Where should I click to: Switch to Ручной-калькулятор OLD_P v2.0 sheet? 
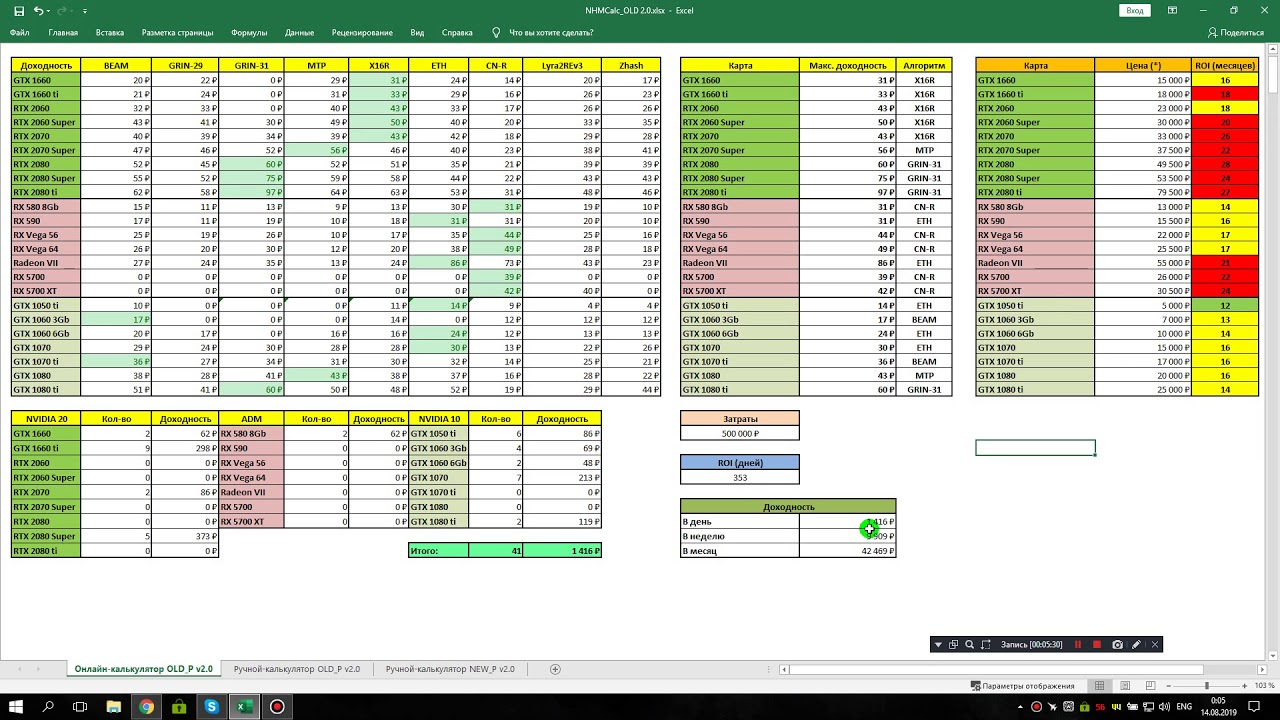tap(296, 669)
